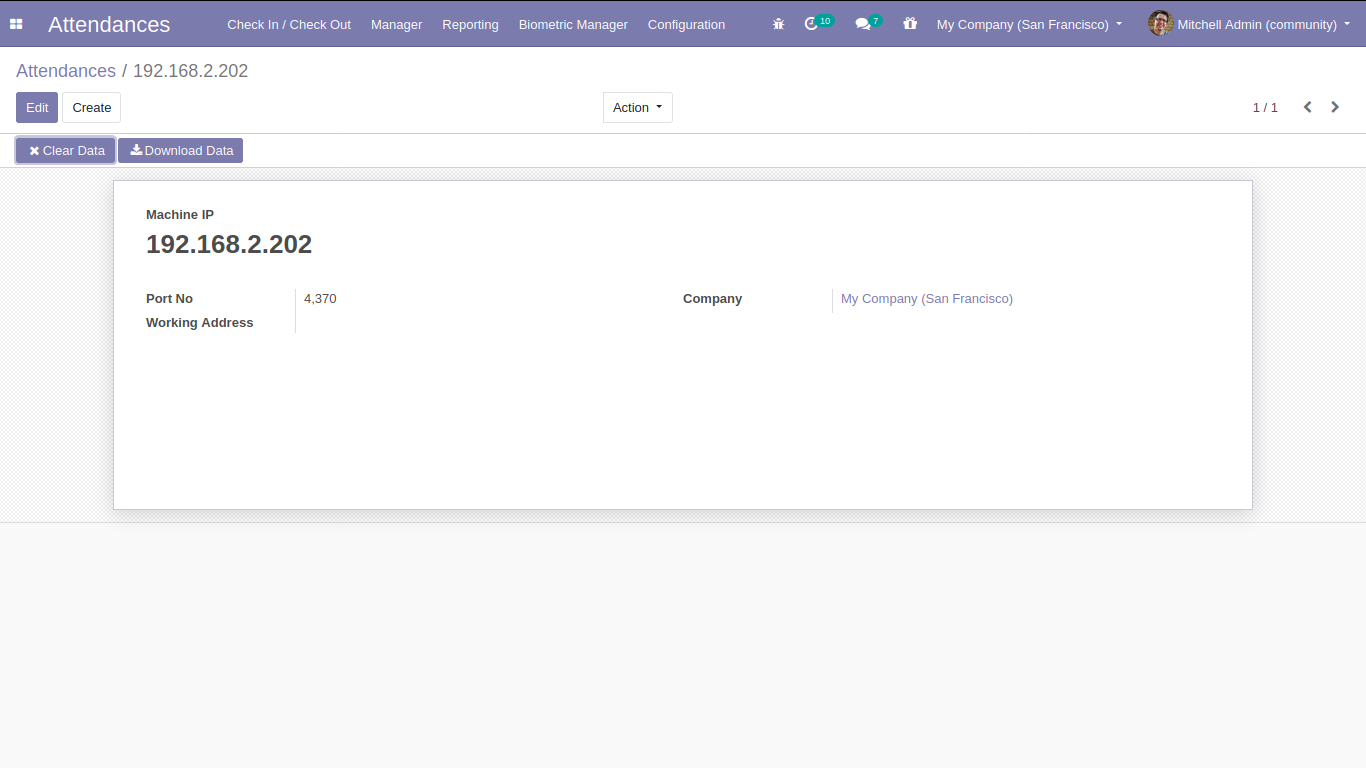
Task: Click the gift icon in navbar
Action: [x=909, y=24]
